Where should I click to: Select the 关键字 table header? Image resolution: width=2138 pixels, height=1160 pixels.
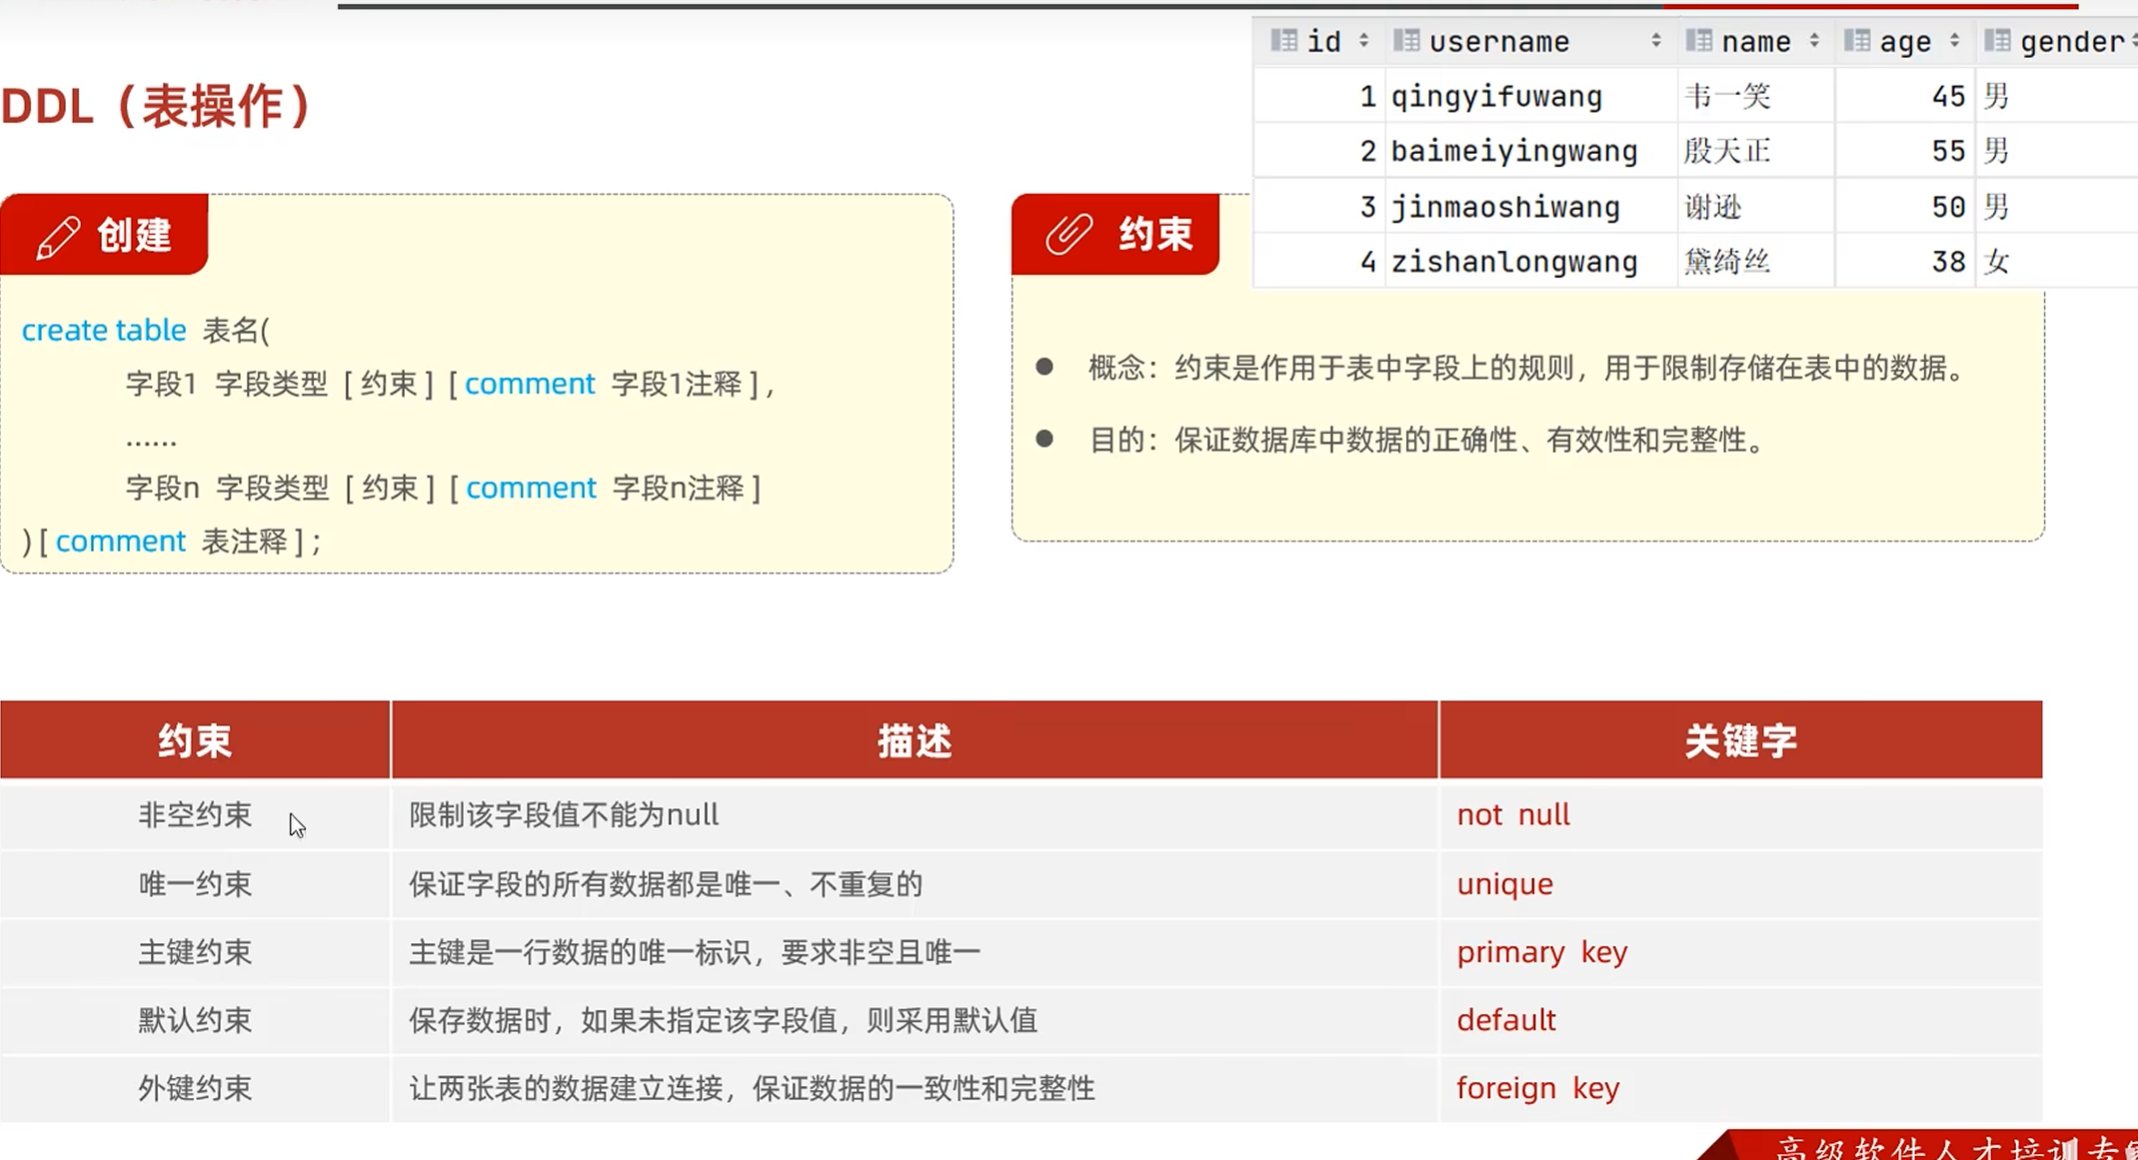click(1740, 741)
